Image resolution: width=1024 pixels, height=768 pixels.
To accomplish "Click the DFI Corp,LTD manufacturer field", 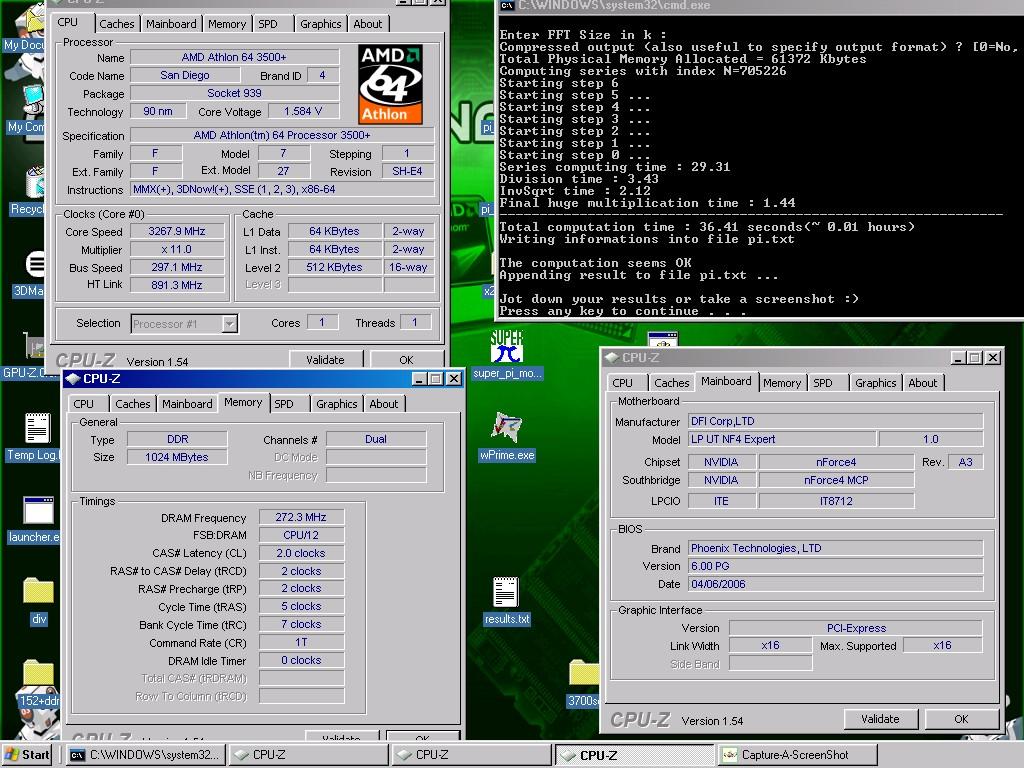I will click(836, 421).
